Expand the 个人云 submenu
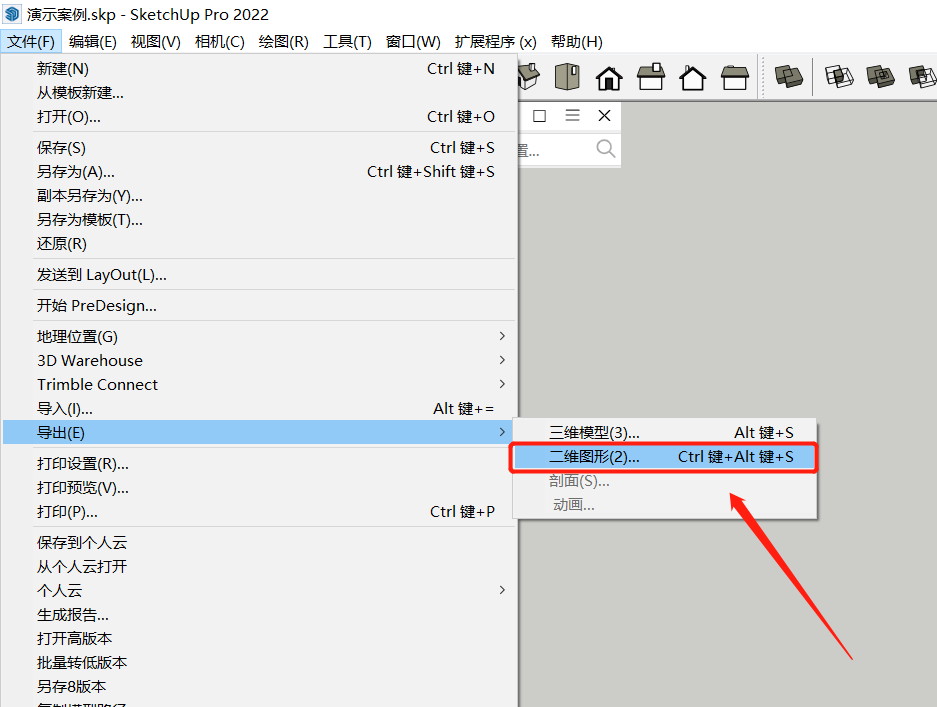This screenshot has width=937, height=707. click(x=259, y=590)
